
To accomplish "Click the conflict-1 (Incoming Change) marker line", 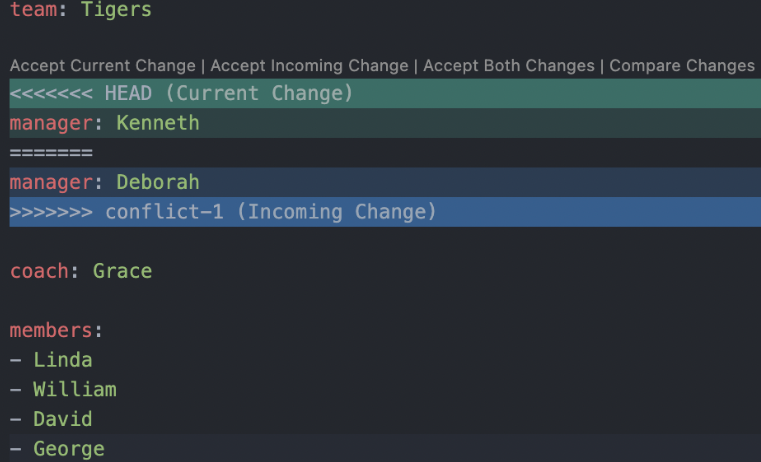I will tap(223, 212).
